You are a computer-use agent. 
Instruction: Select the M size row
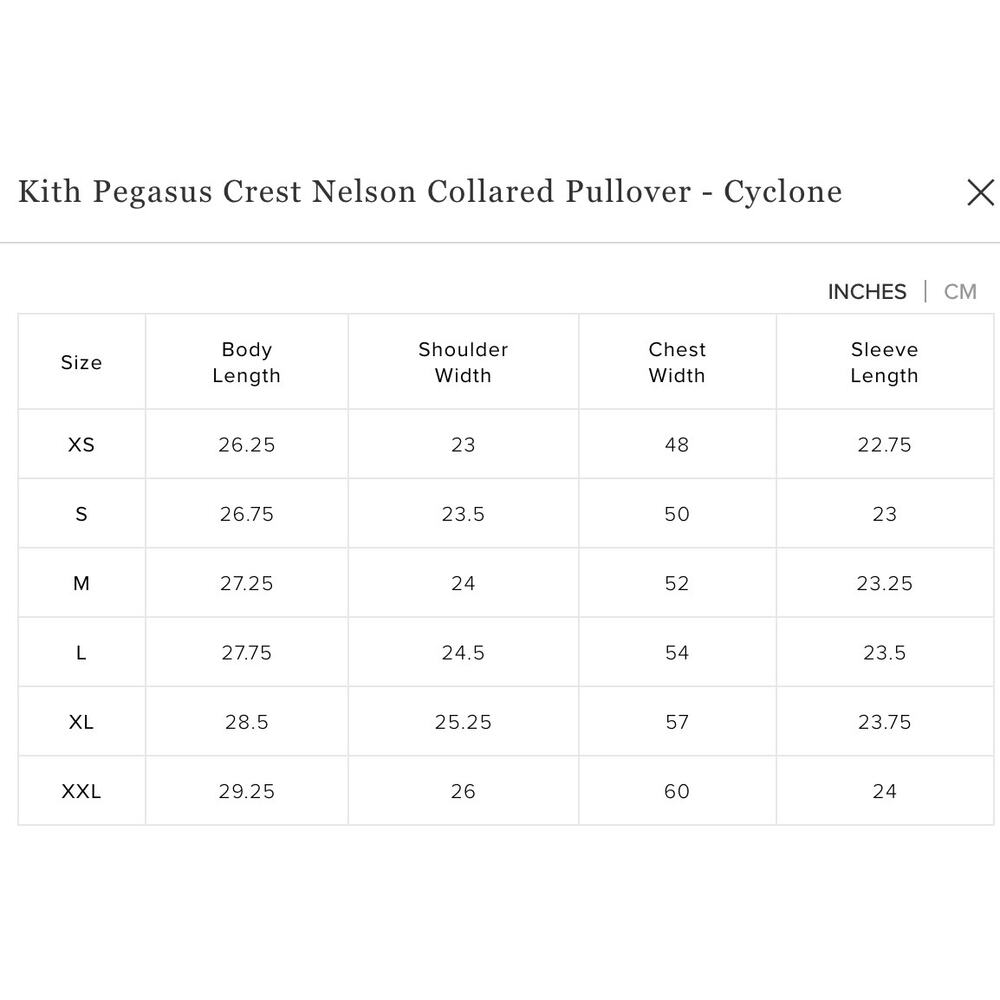click(x=81, y=583)
